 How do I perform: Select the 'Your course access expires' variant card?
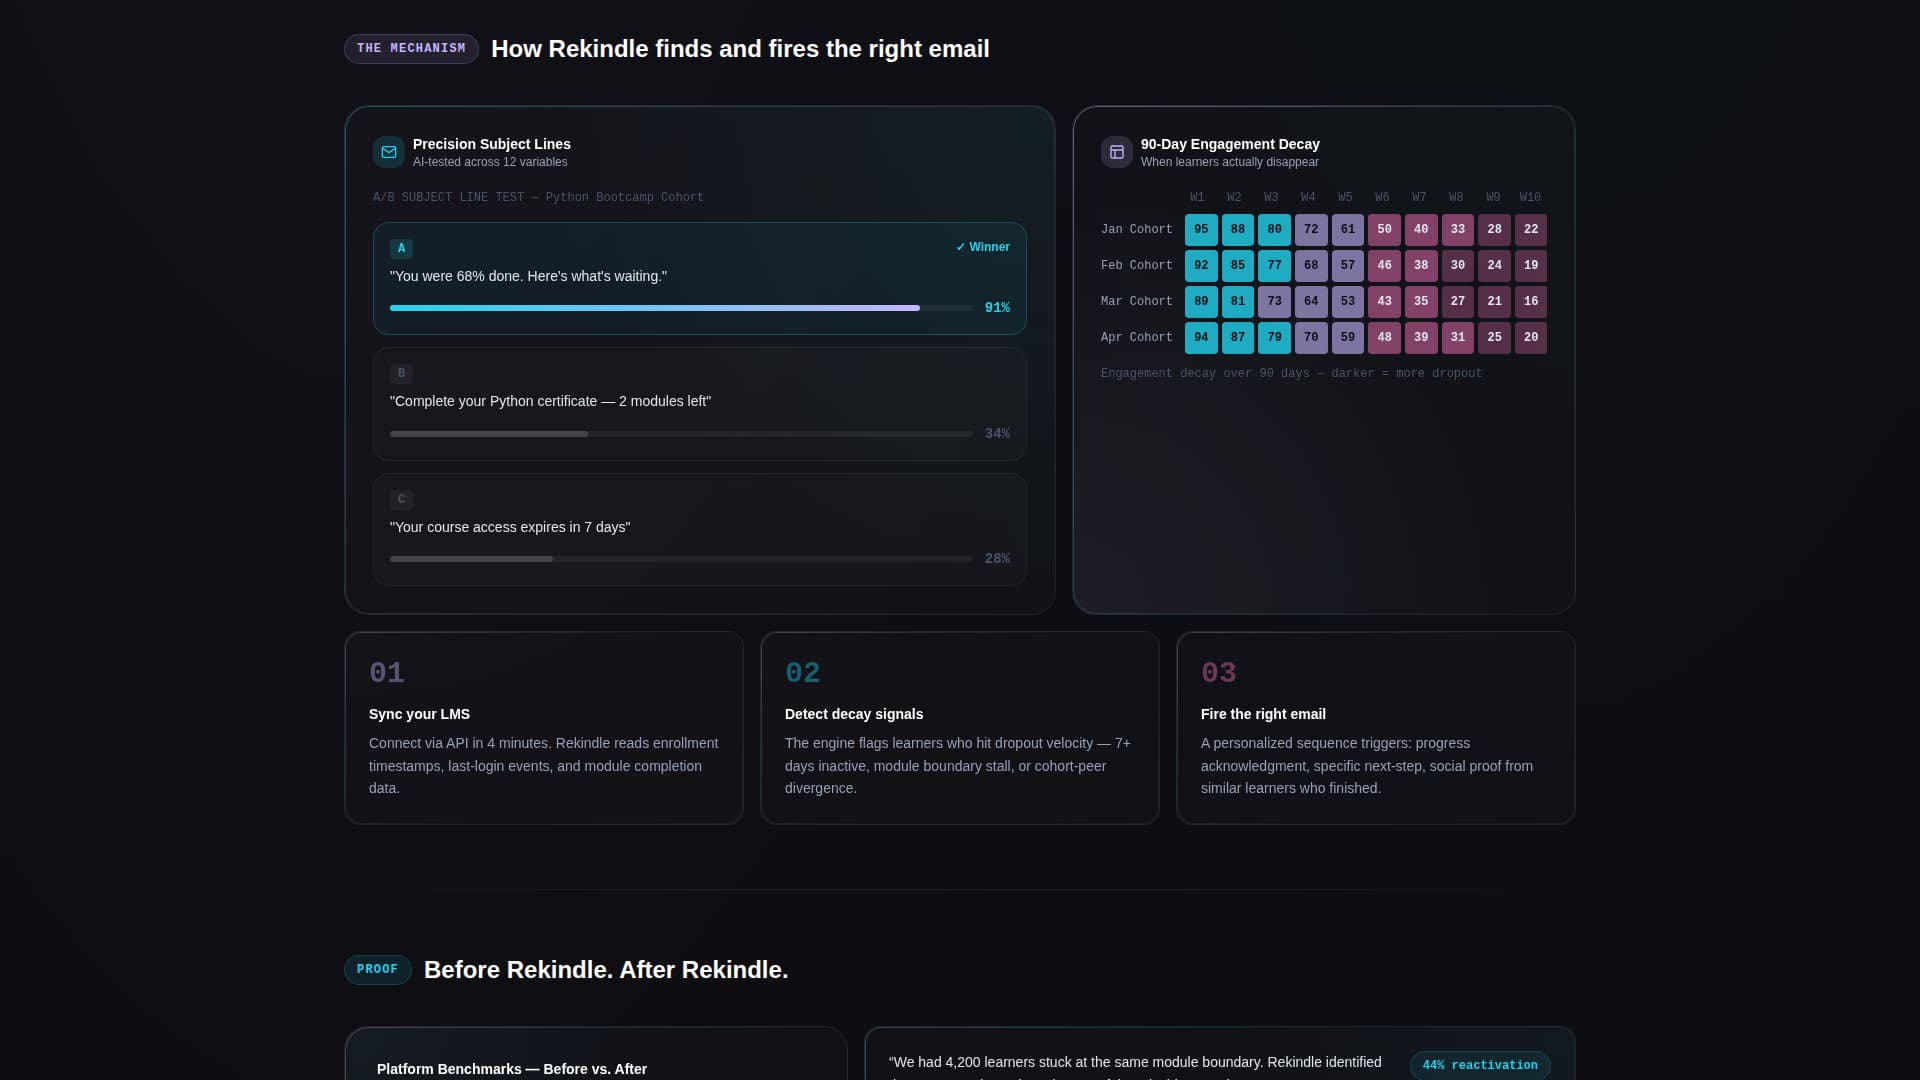700,530
